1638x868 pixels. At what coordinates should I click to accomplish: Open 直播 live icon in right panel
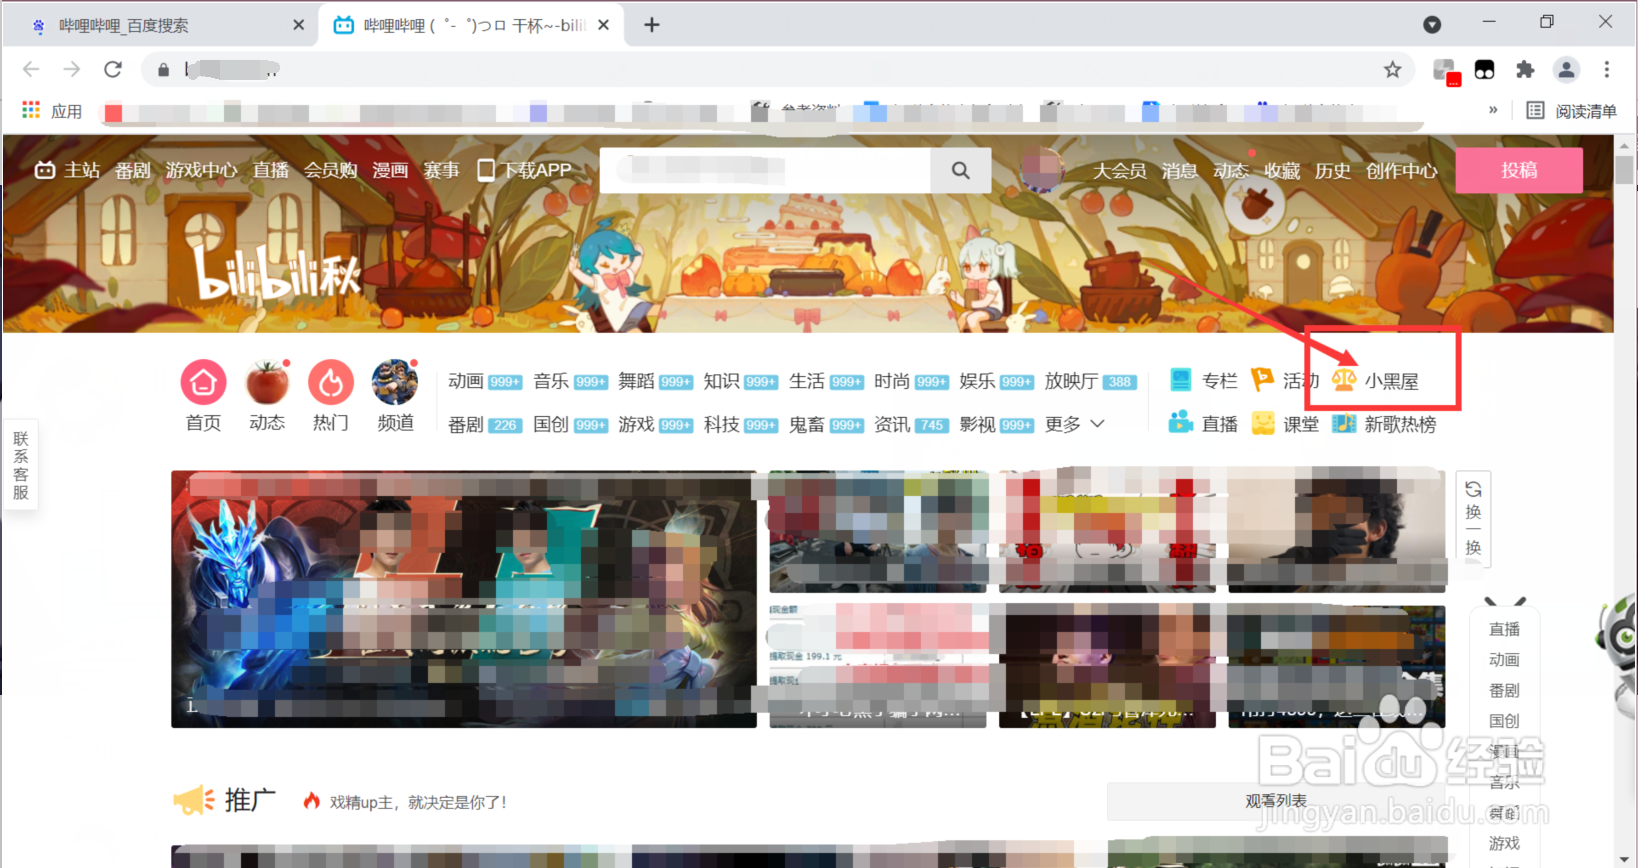(x=1181, y=423)
